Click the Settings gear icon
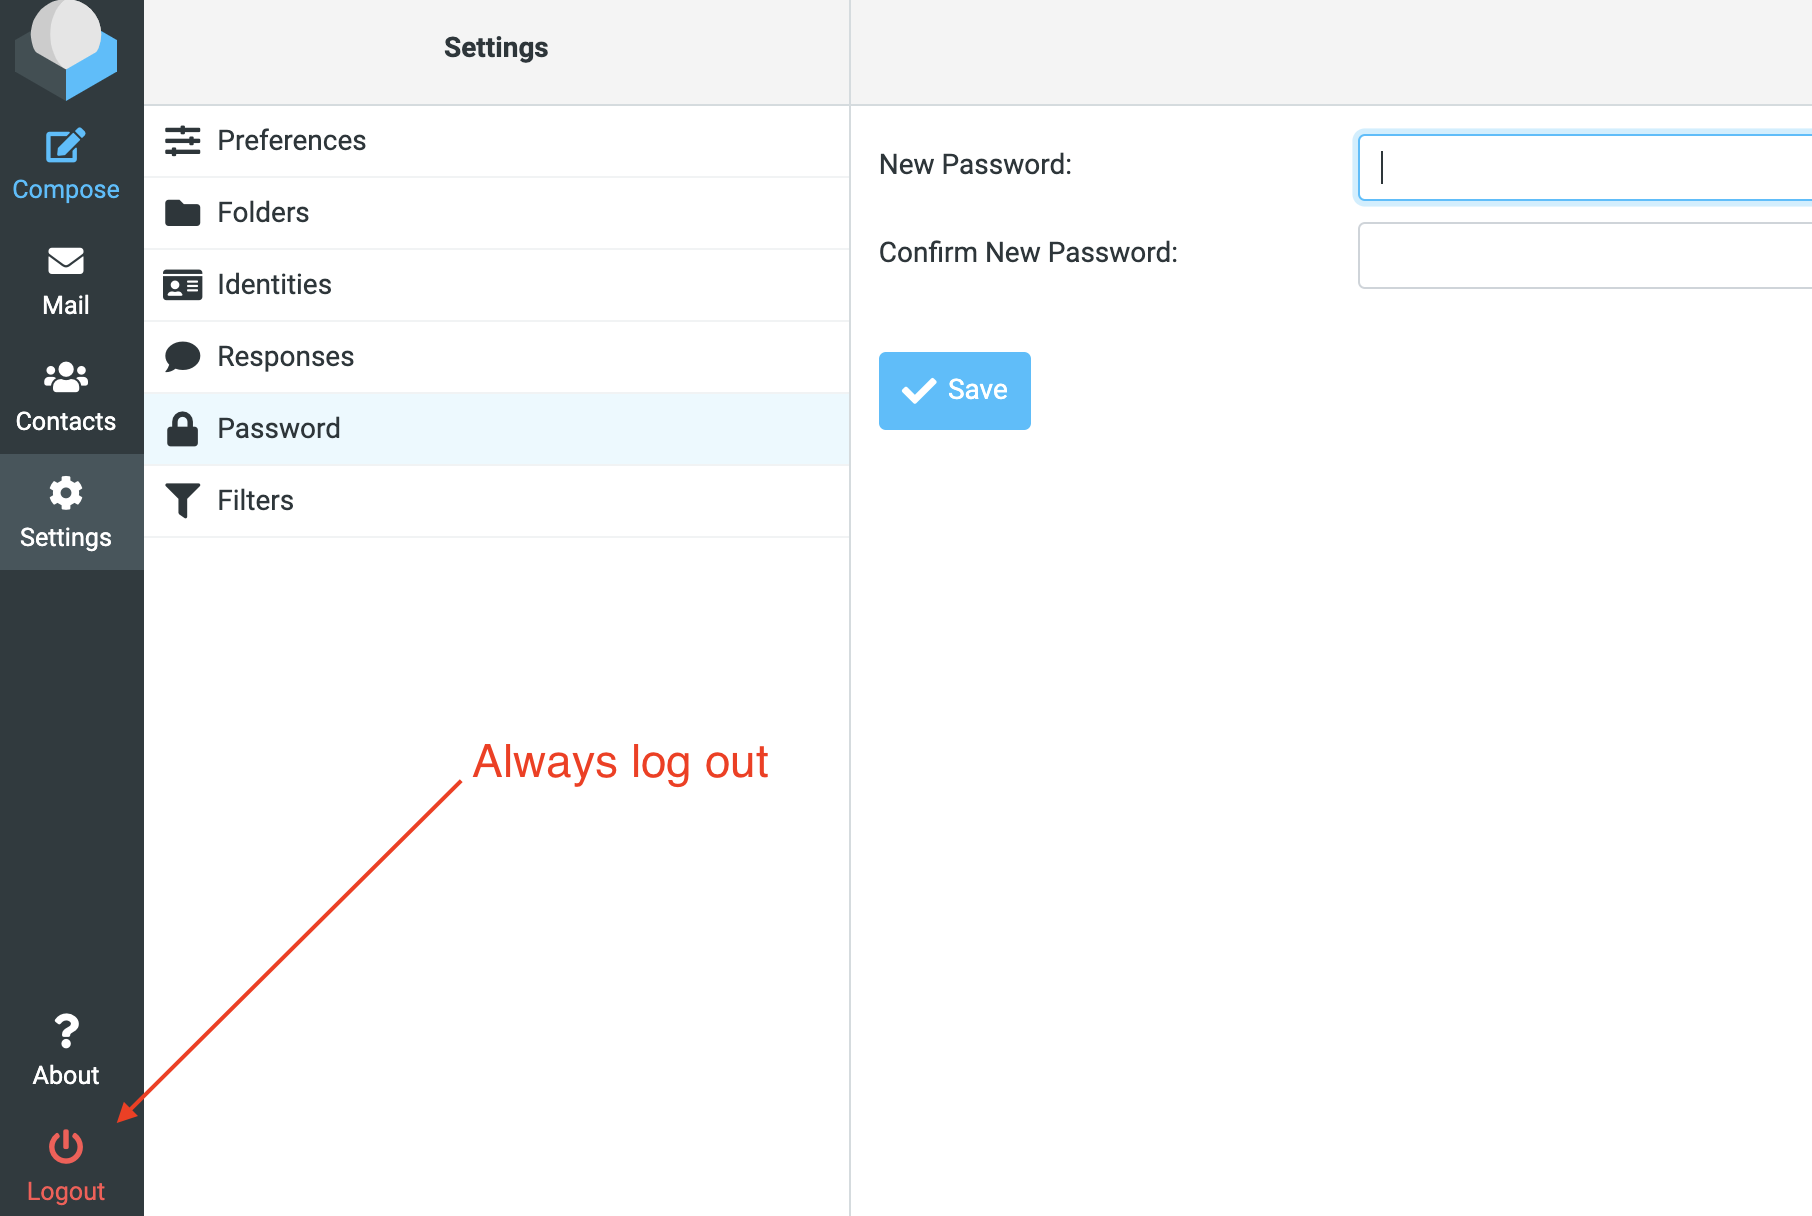 point(66,493)
